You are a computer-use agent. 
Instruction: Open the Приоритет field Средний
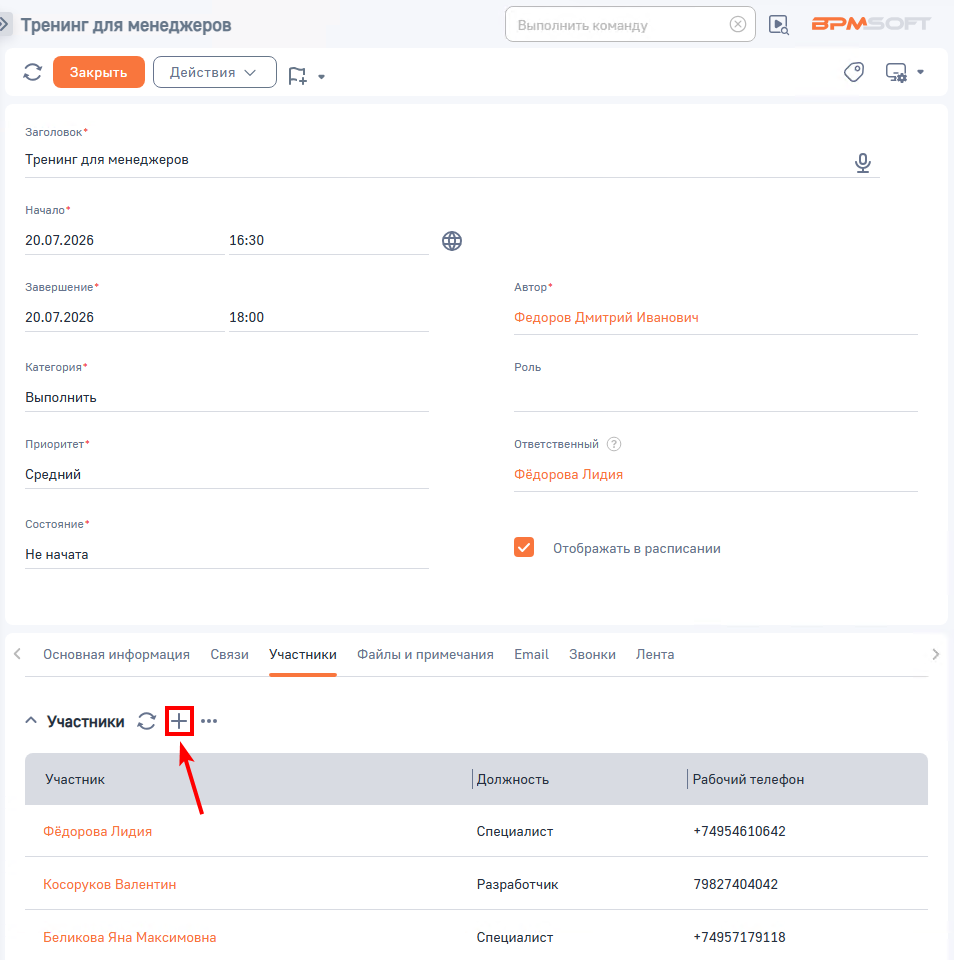pyautogui.click(x=227, y=474)
